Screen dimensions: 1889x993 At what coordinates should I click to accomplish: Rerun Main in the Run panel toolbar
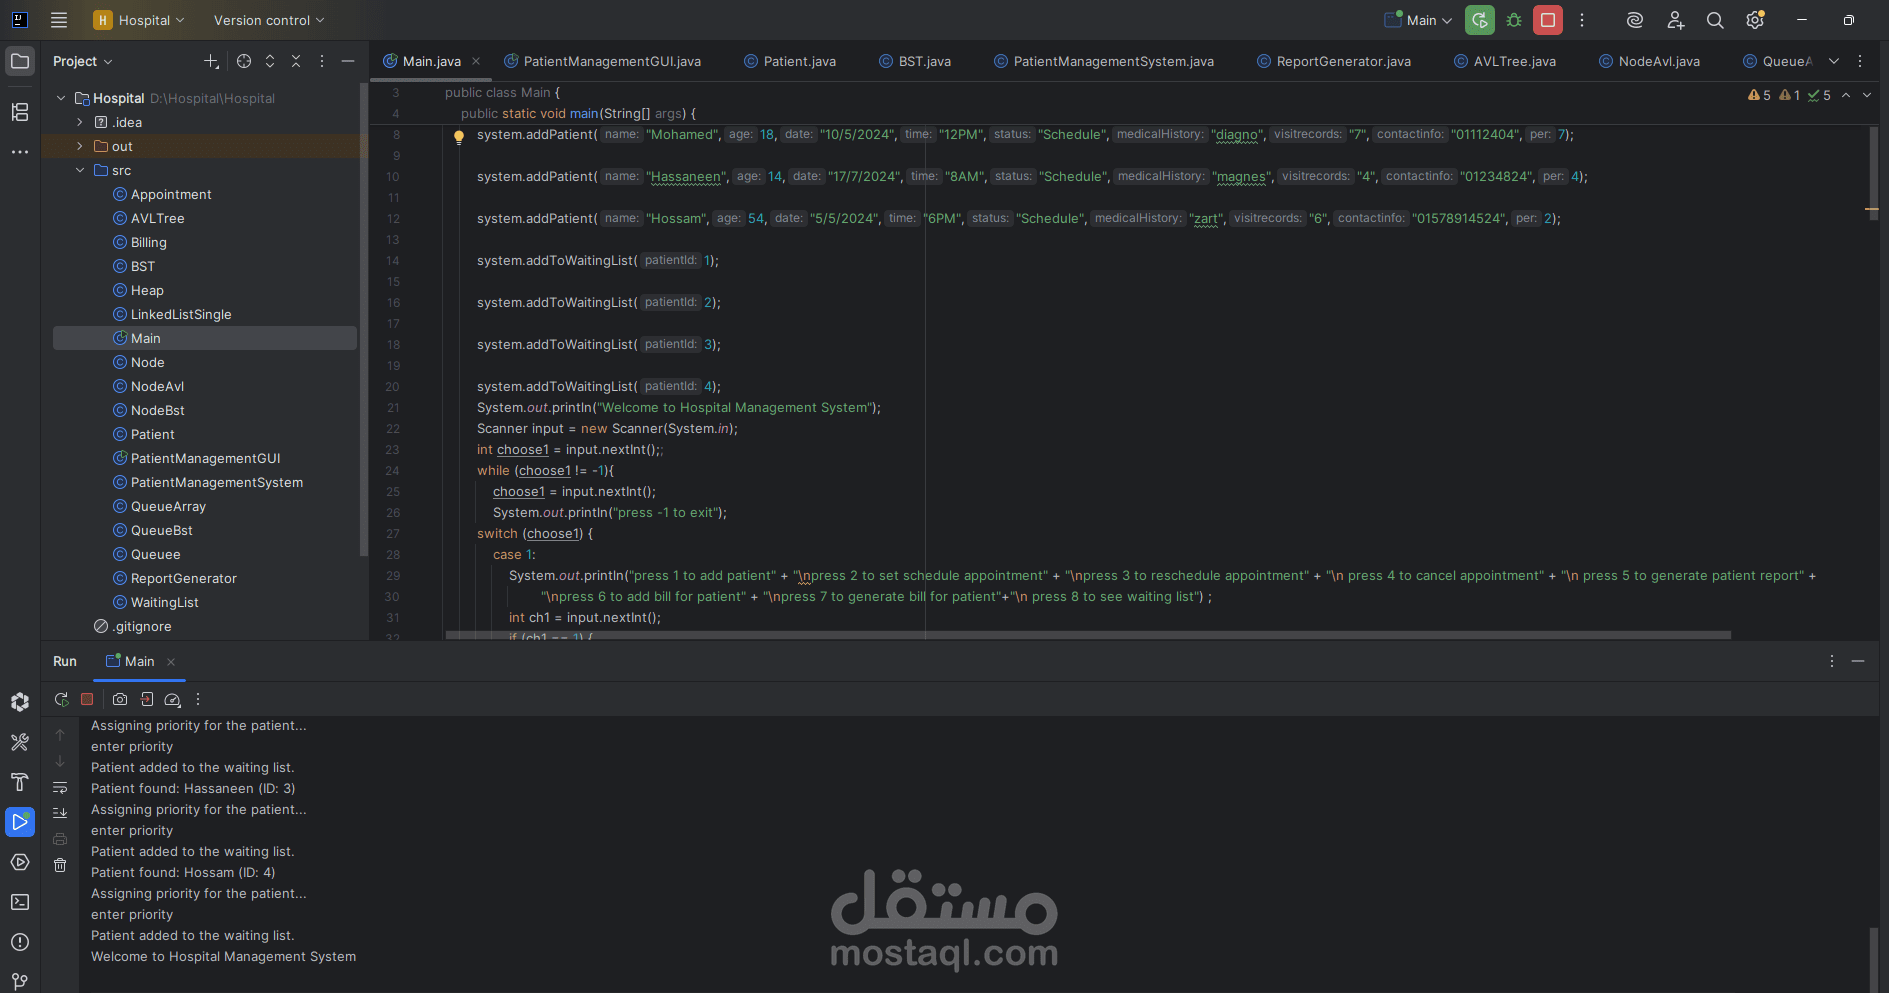(61, 700)
